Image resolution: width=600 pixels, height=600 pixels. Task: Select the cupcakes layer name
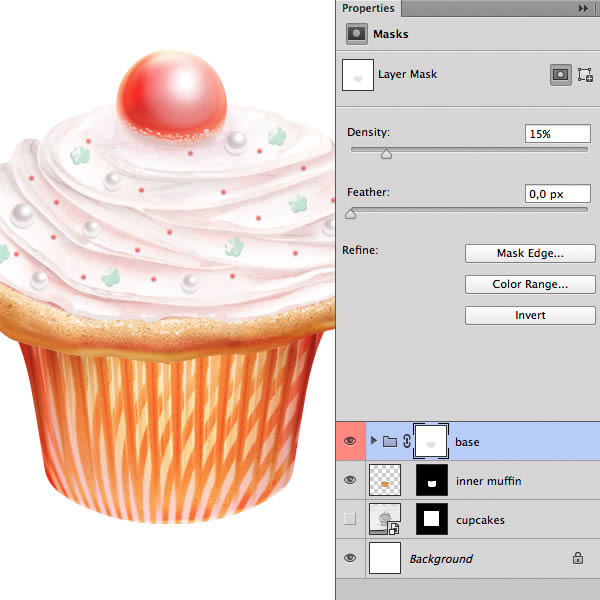pyautogui.click(x=480, y=520)
